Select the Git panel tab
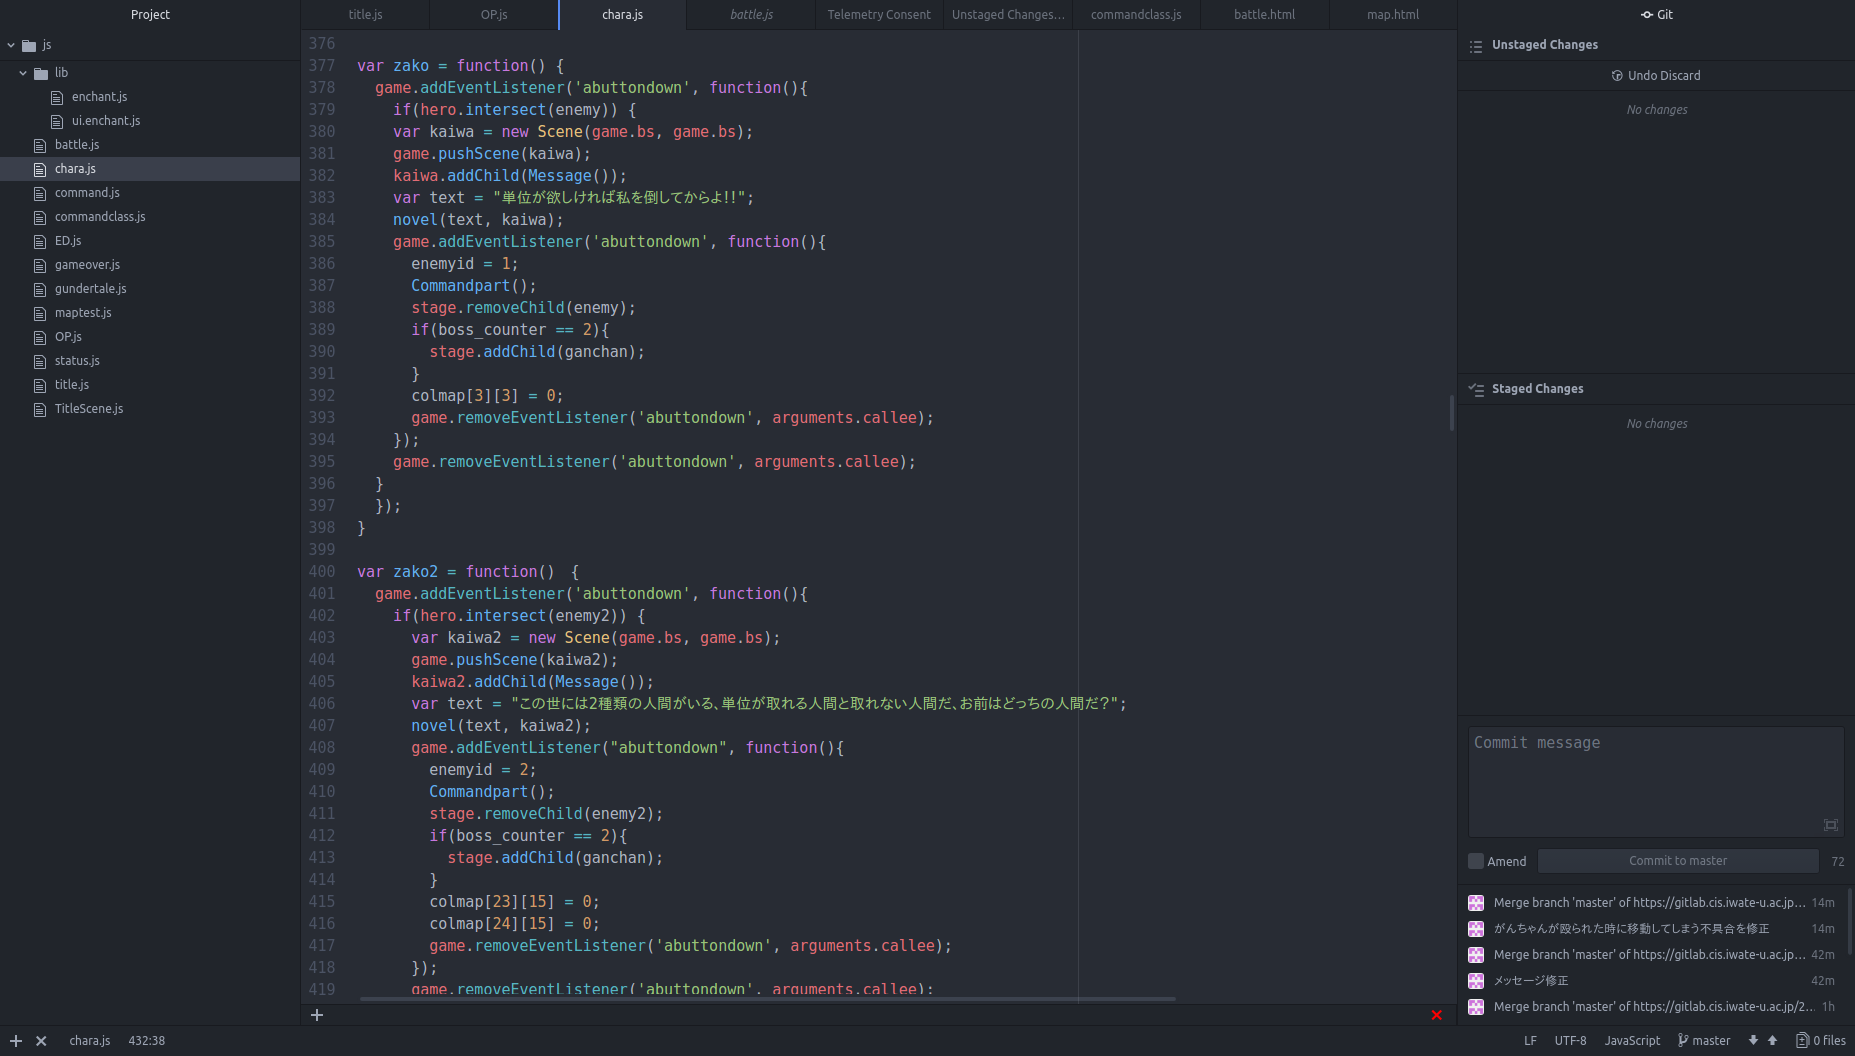This screenshot has height=1056, width=1855. coord(1656,15)
